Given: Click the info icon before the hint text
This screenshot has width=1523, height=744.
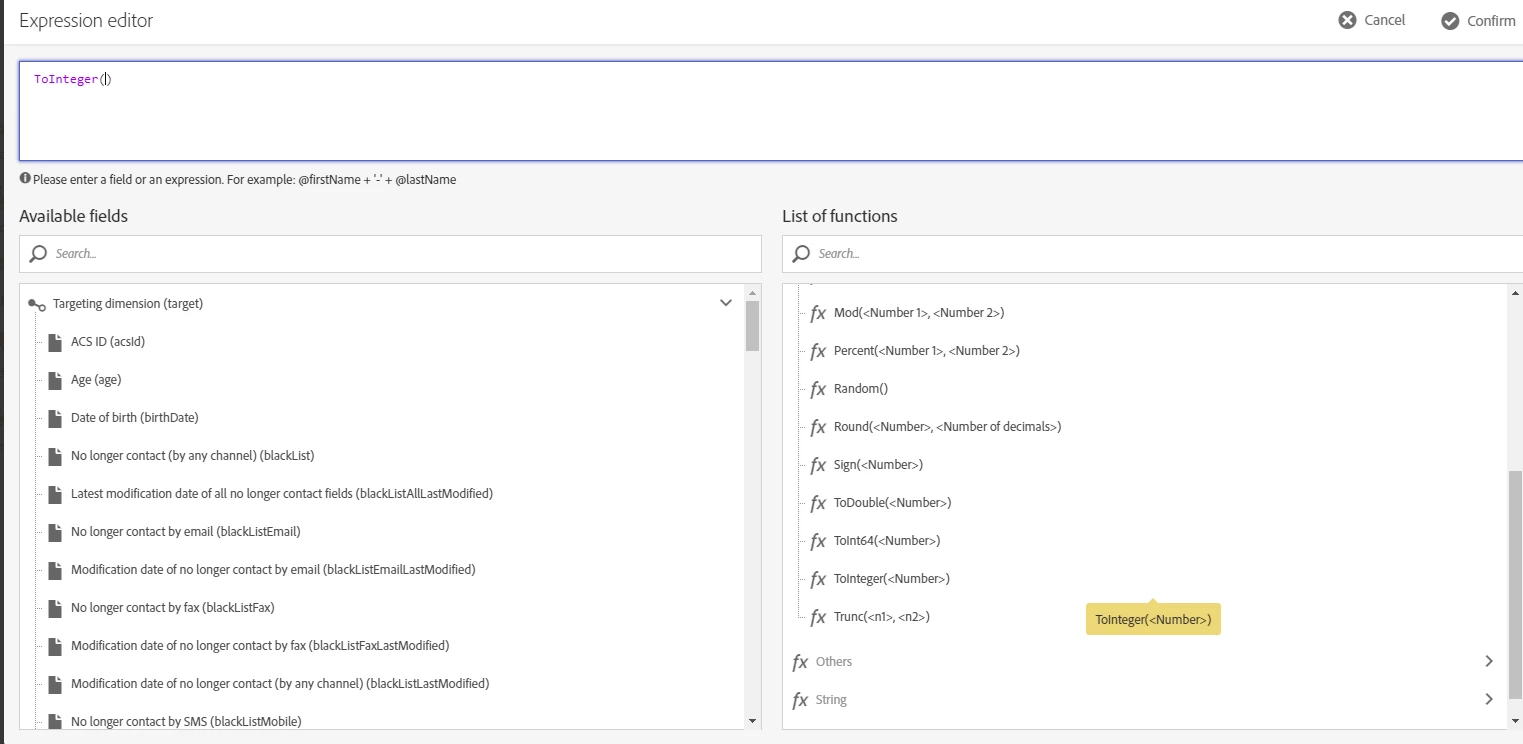Looking at the screenshot, I should pyautogui.click(x=25, y=179).
